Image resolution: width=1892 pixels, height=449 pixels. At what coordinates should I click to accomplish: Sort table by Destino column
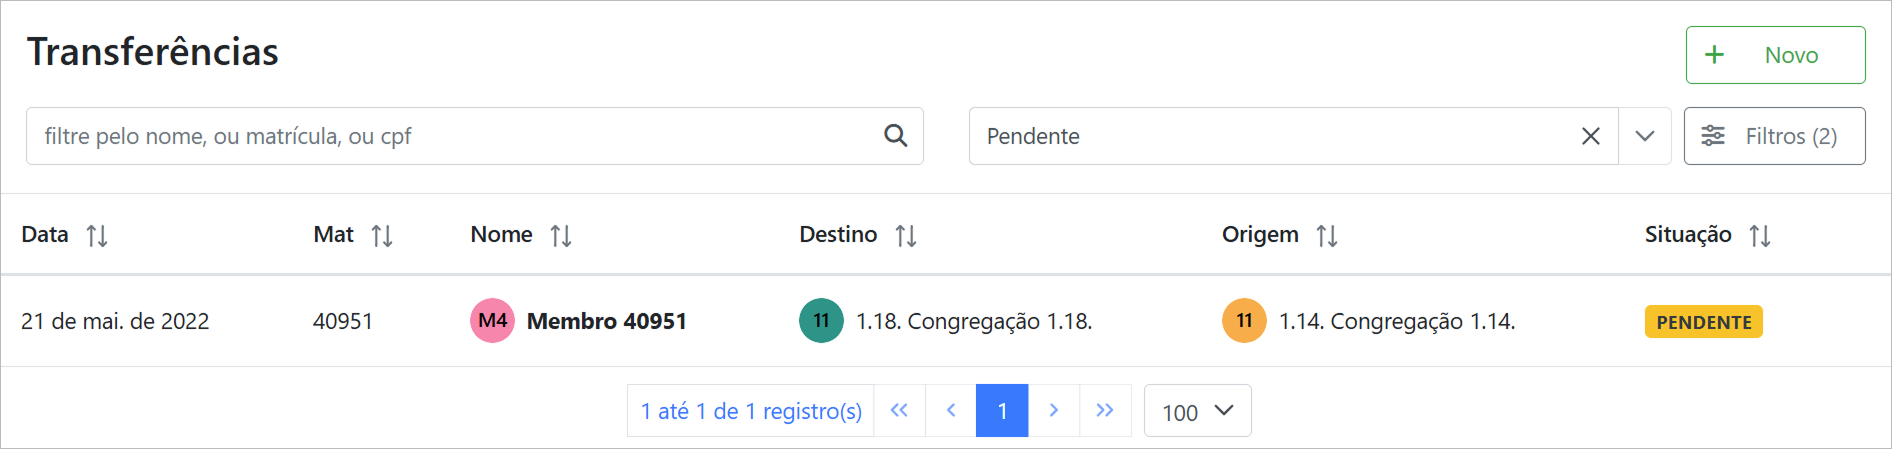(906, 236)
